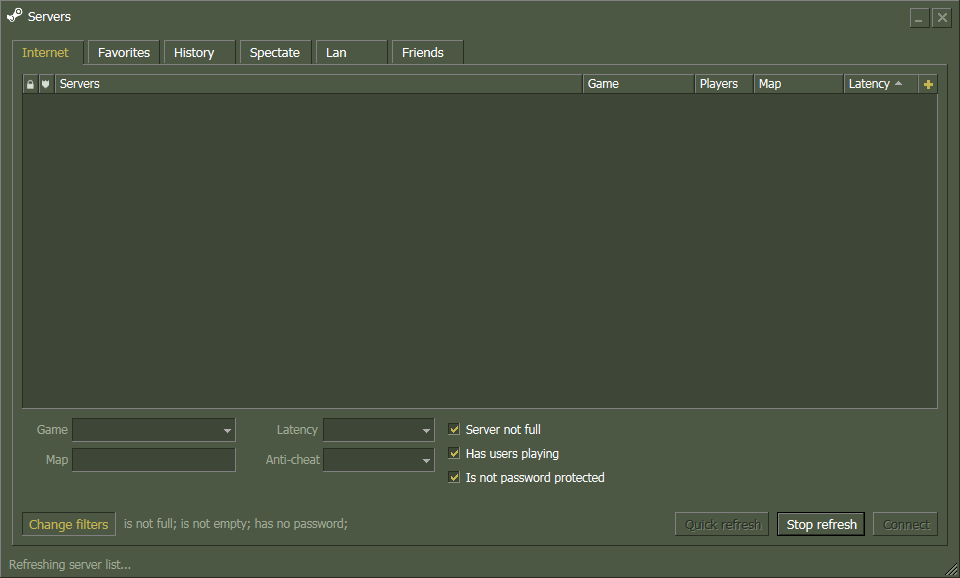Screen dimensions: 960x578
Task: Click the Map filter text field
Action: pos(154,460)
